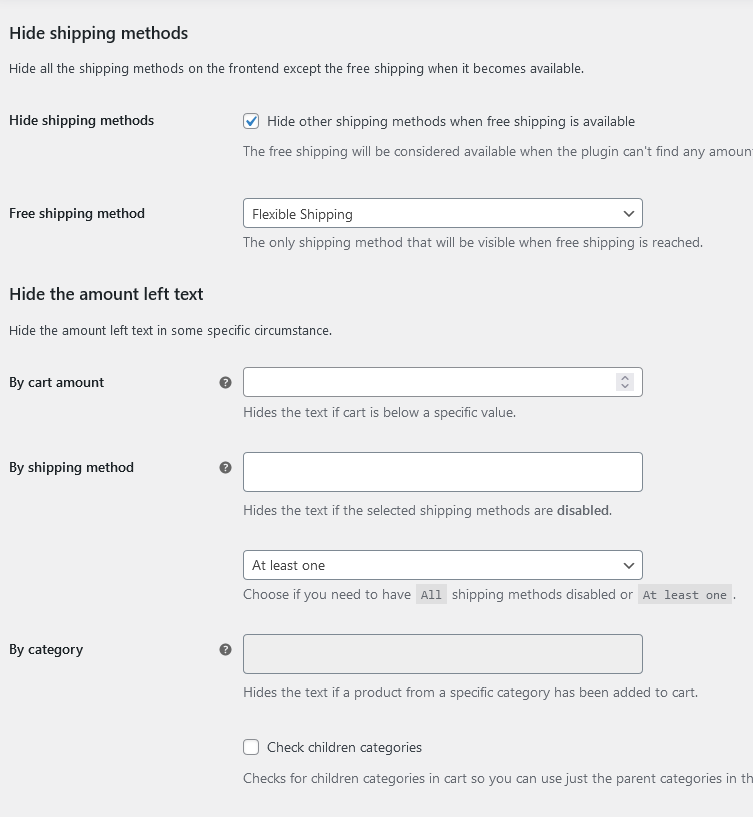Click the By category label
Screen dimensions: 753x817
coord(46,650)
